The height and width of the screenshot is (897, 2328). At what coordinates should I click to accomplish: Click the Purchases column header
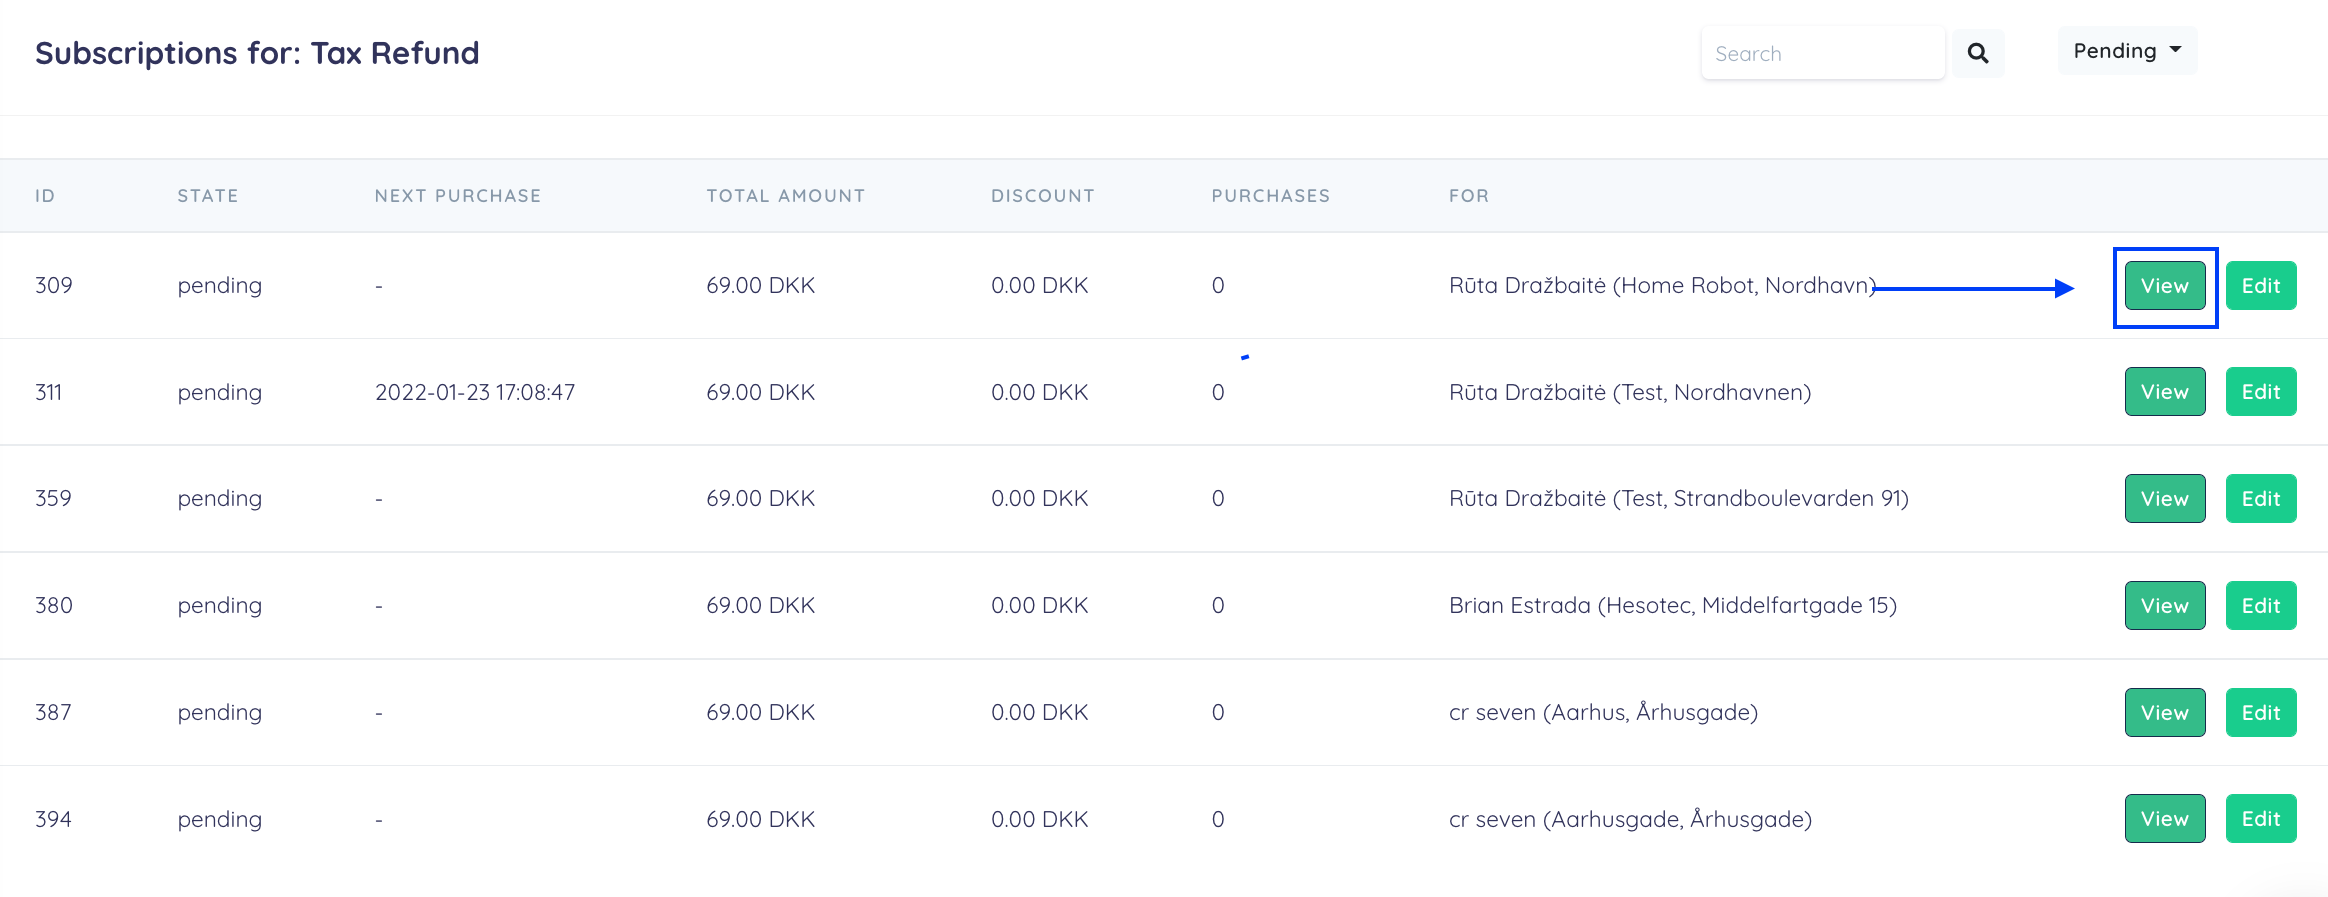[1270, 196]
